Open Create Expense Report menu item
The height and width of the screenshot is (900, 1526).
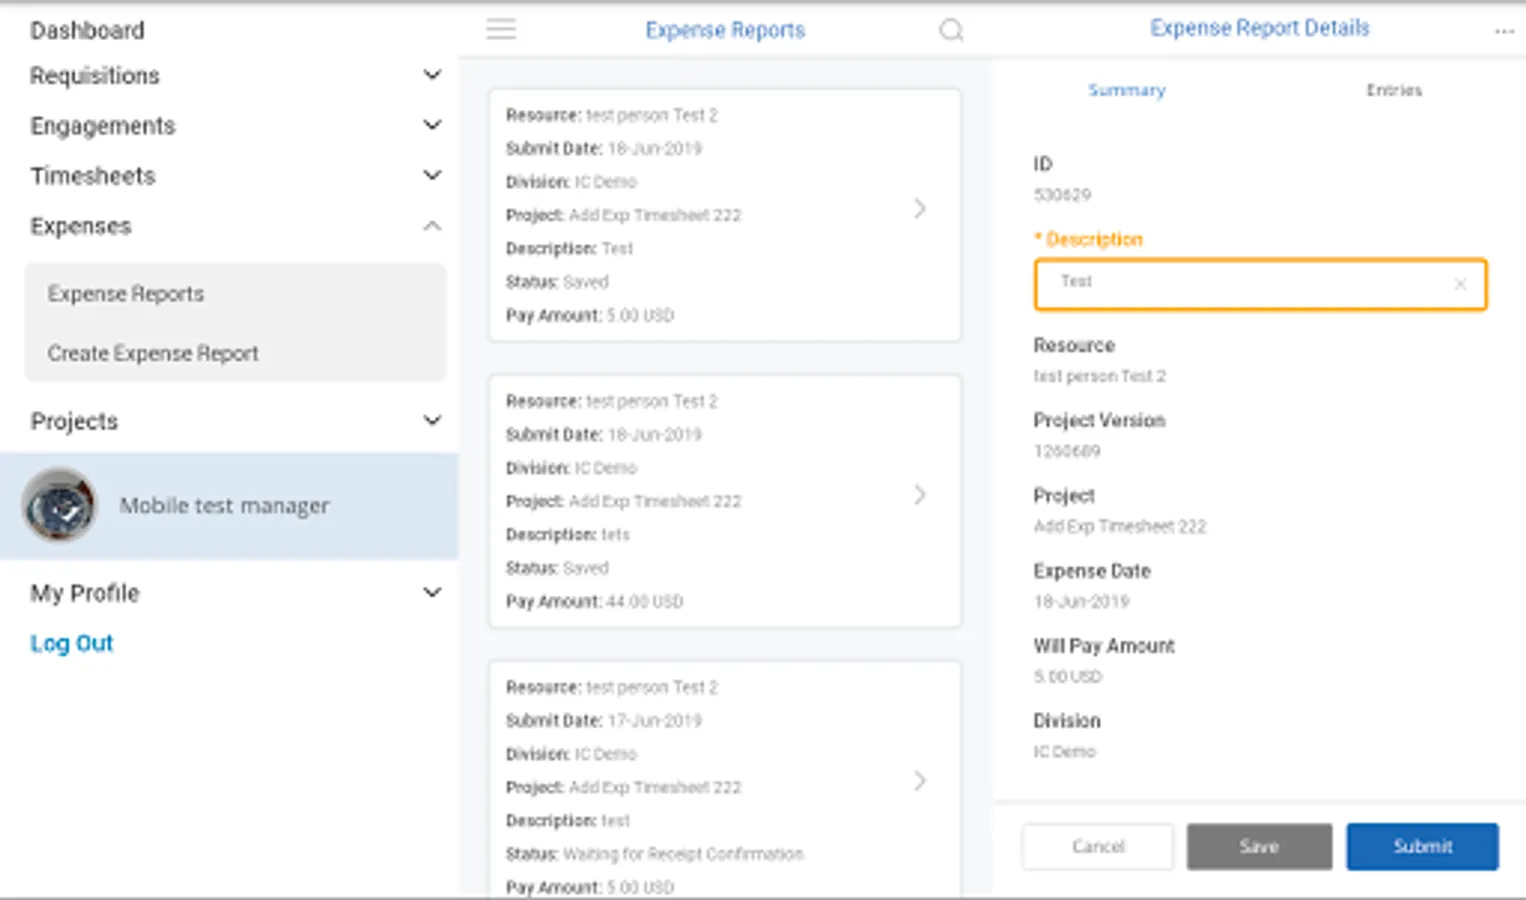point(153,353)
